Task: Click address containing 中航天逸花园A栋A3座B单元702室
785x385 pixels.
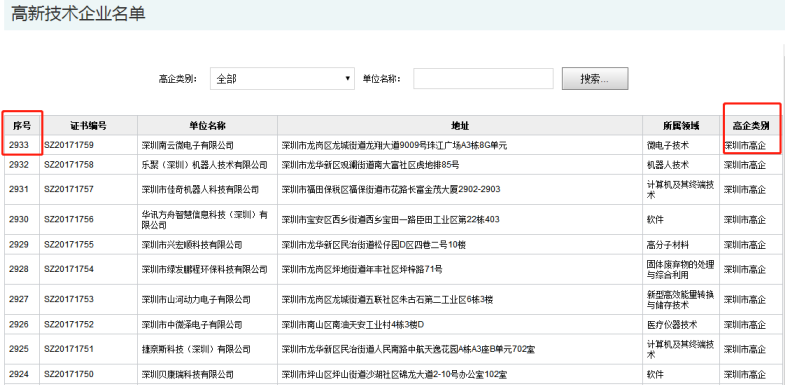Action: pos(408,349)
